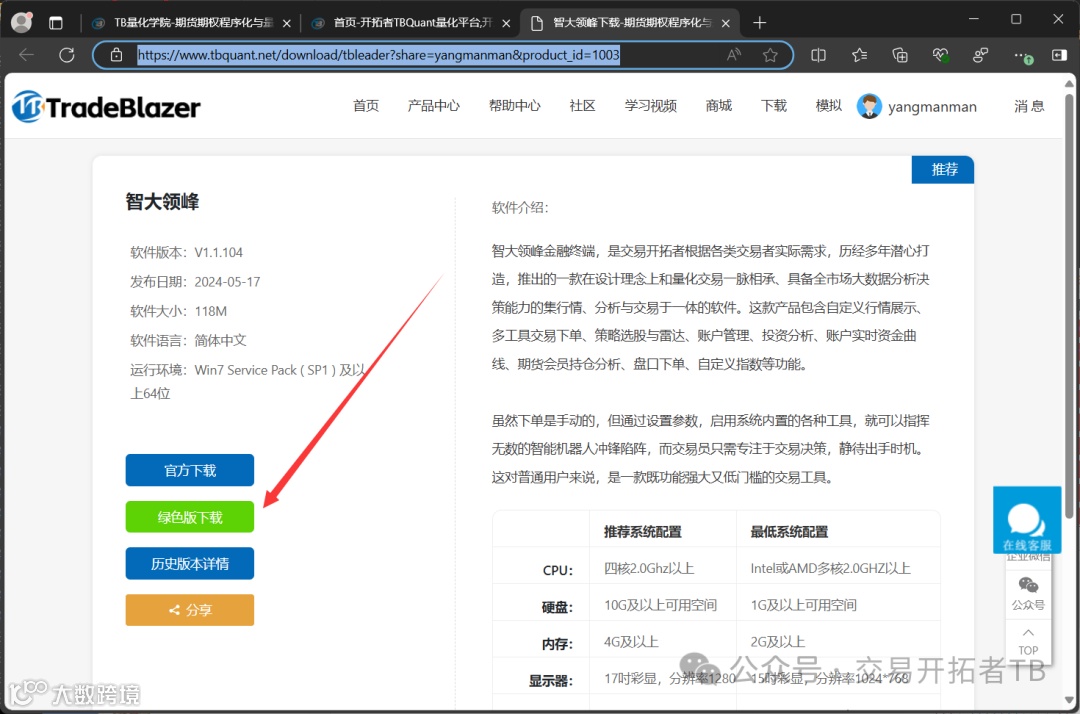Click the extensions icon in toolbar

981,55
